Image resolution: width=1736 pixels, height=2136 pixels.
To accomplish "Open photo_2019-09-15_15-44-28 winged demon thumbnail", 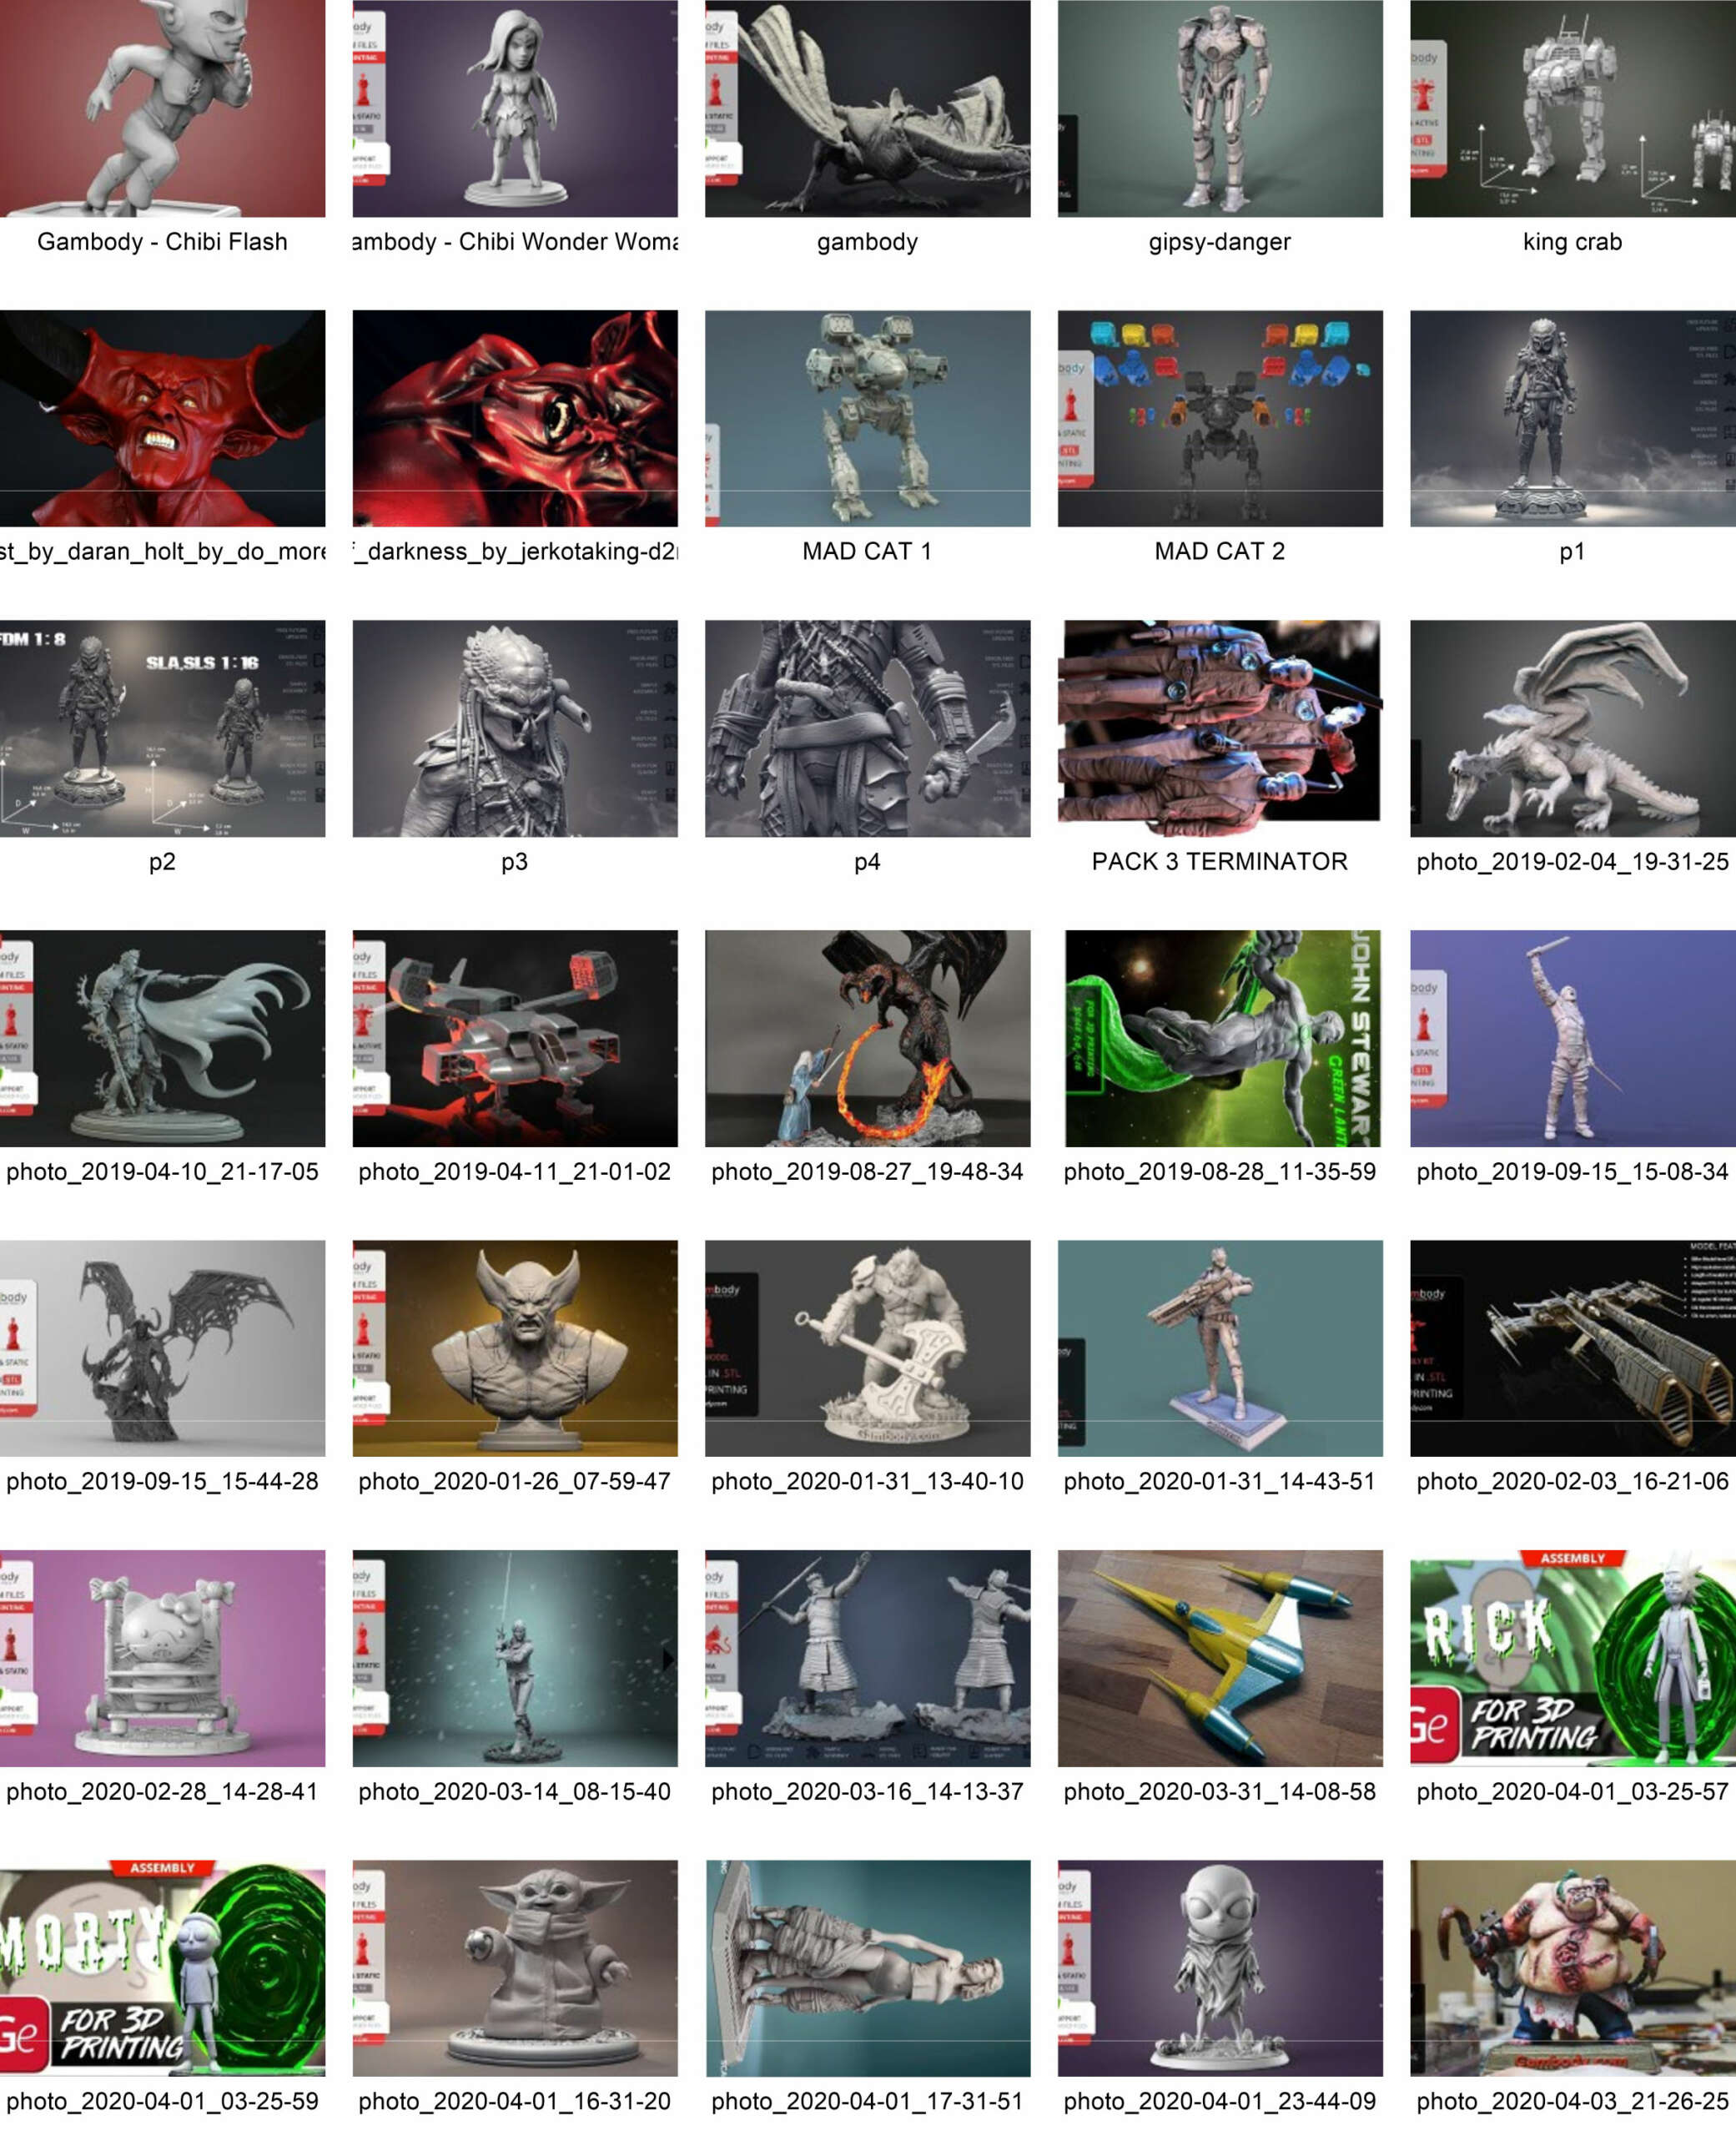I will 162,1348.
